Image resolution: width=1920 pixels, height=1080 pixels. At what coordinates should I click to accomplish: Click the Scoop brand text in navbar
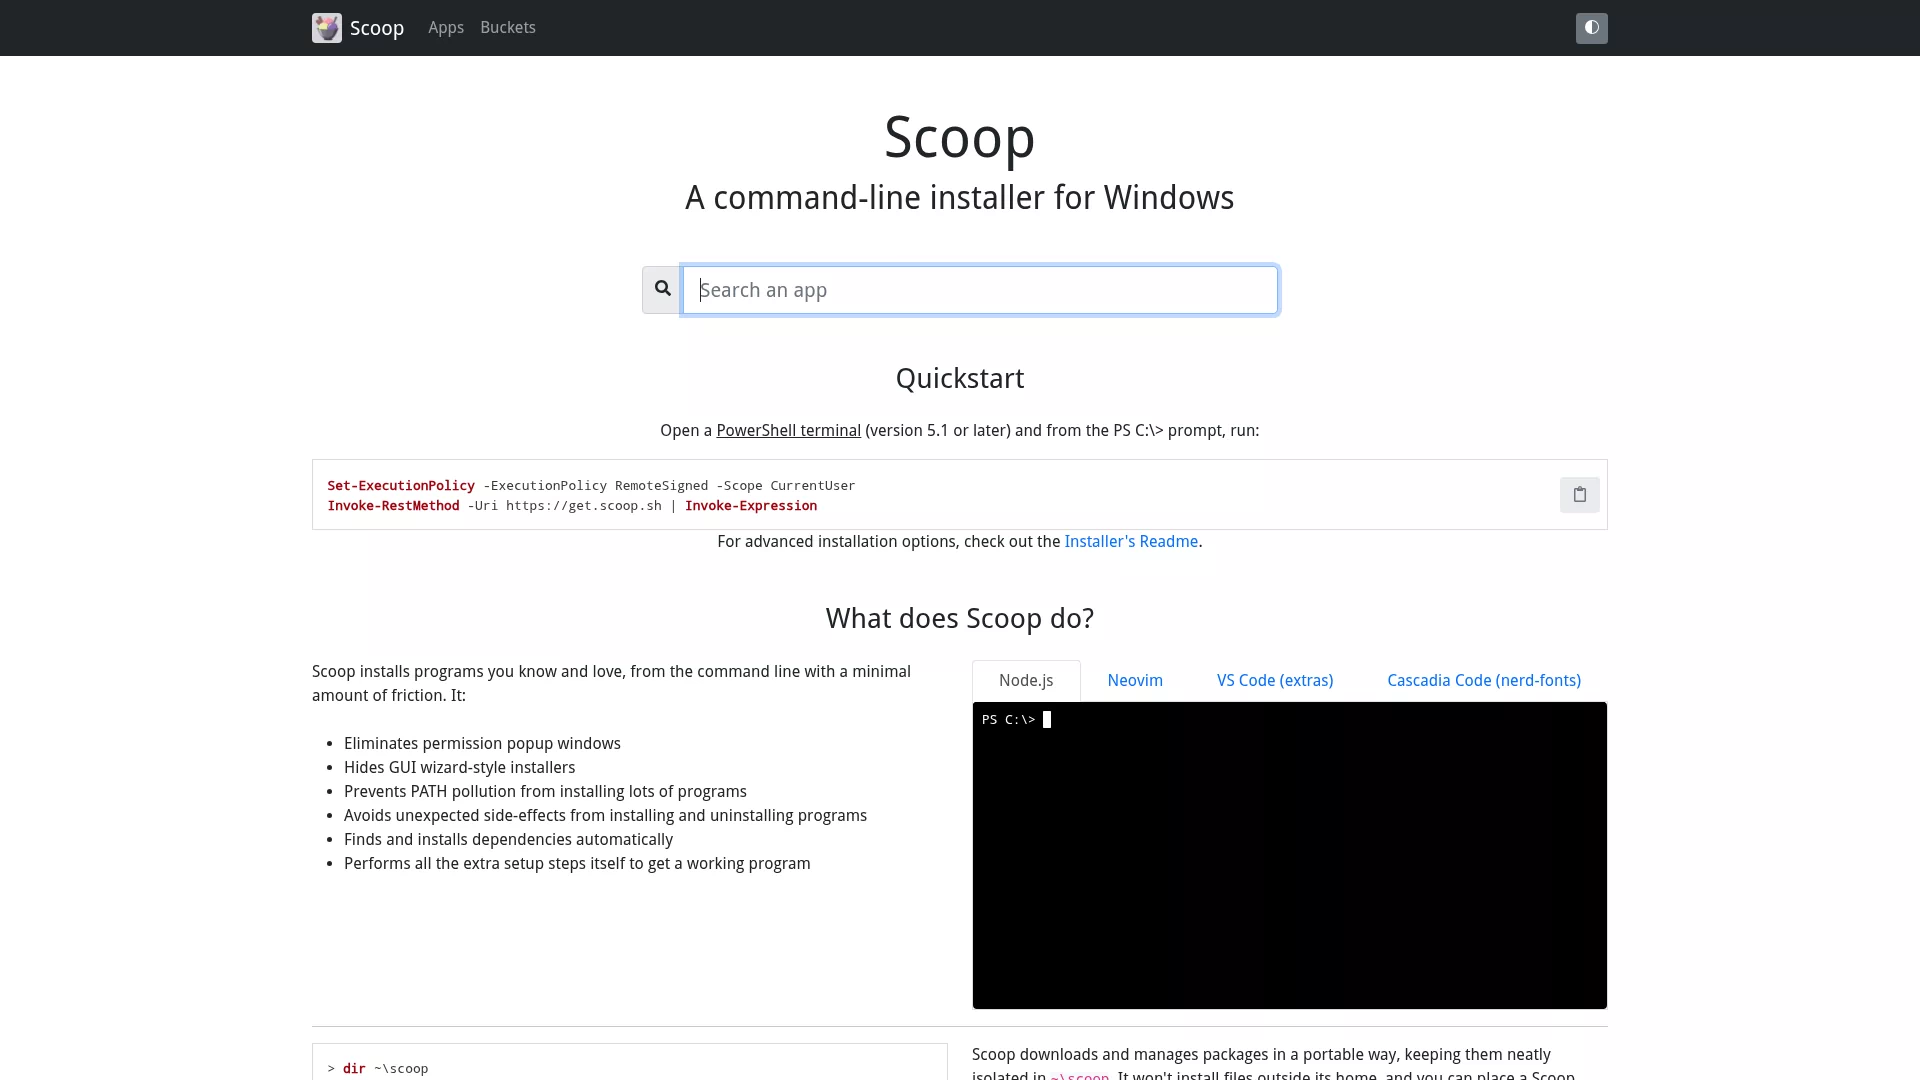377,28
